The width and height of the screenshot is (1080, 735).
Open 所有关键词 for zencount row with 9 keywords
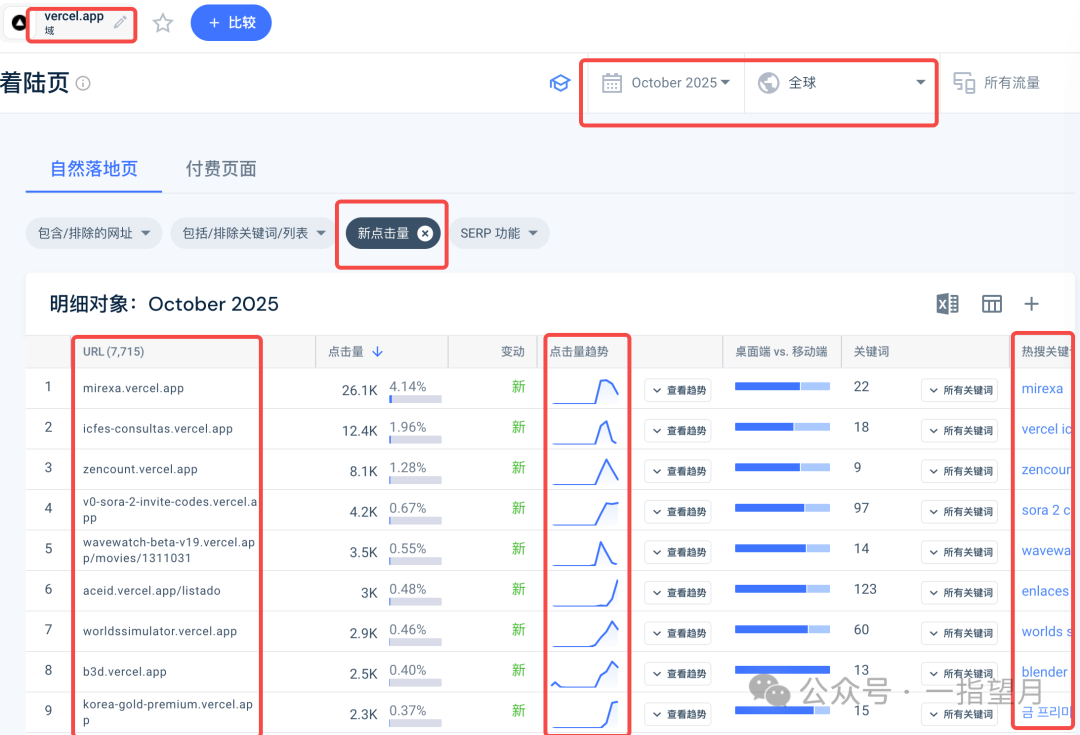[959, 472]
